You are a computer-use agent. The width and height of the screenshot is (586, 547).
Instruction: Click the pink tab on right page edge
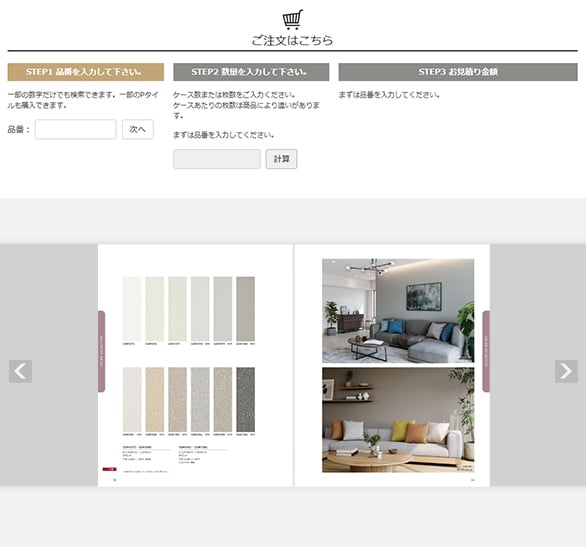486,351
